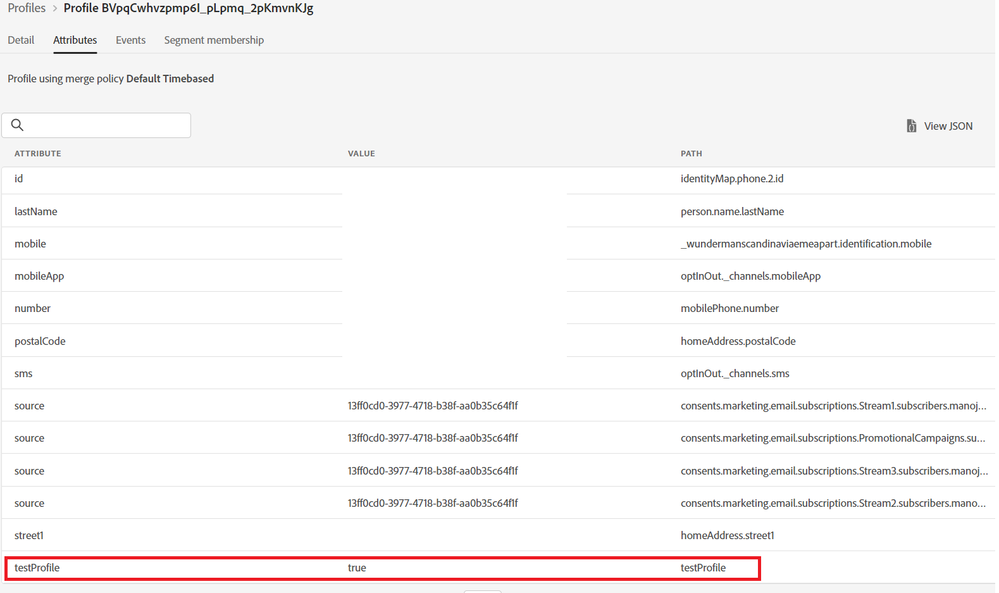Click the PATH column header
This screenshot has height=593, width=999.
click(x=691, y=154)
